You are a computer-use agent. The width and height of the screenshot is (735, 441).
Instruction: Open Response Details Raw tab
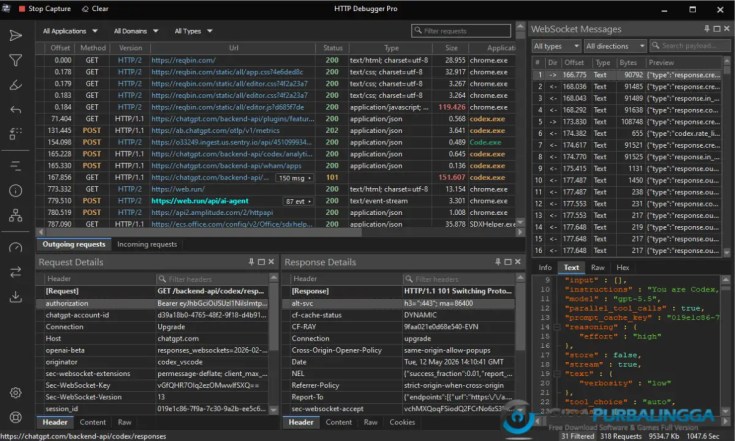[371, 422]
